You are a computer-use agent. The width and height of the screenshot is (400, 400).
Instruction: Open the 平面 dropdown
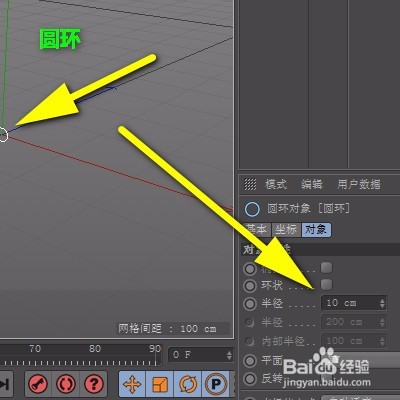point(360,360)
